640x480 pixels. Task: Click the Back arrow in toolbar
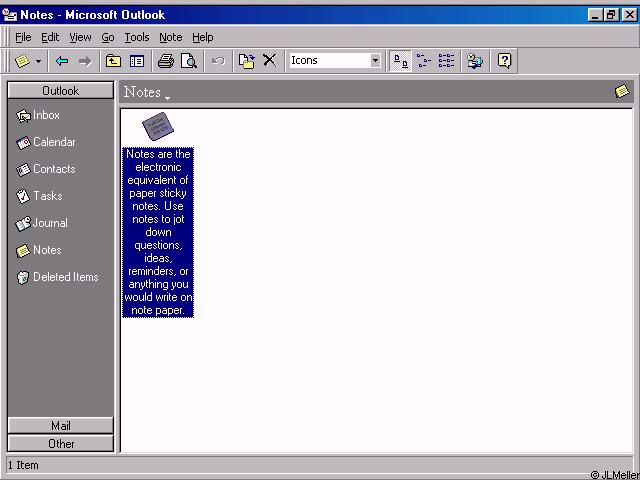coord(62,61)
